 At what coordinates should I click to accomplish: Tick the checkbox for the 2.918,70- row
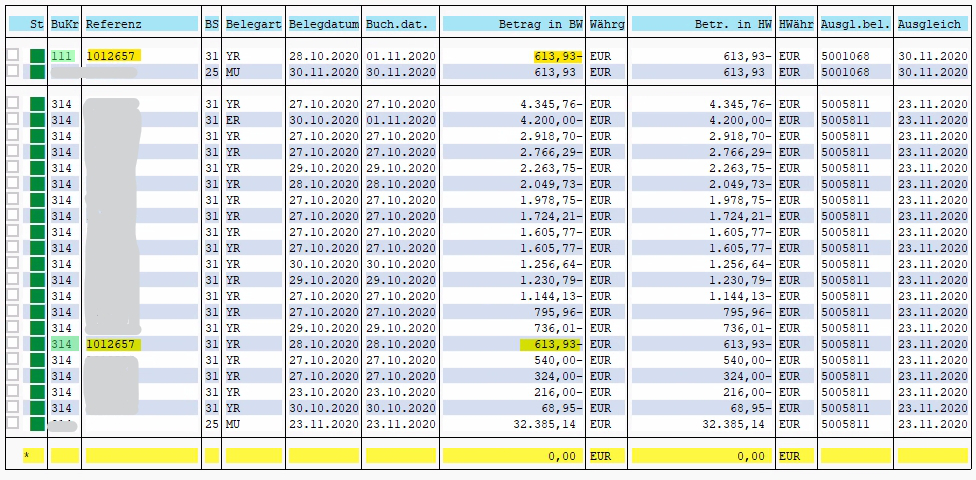coord(13,135)
